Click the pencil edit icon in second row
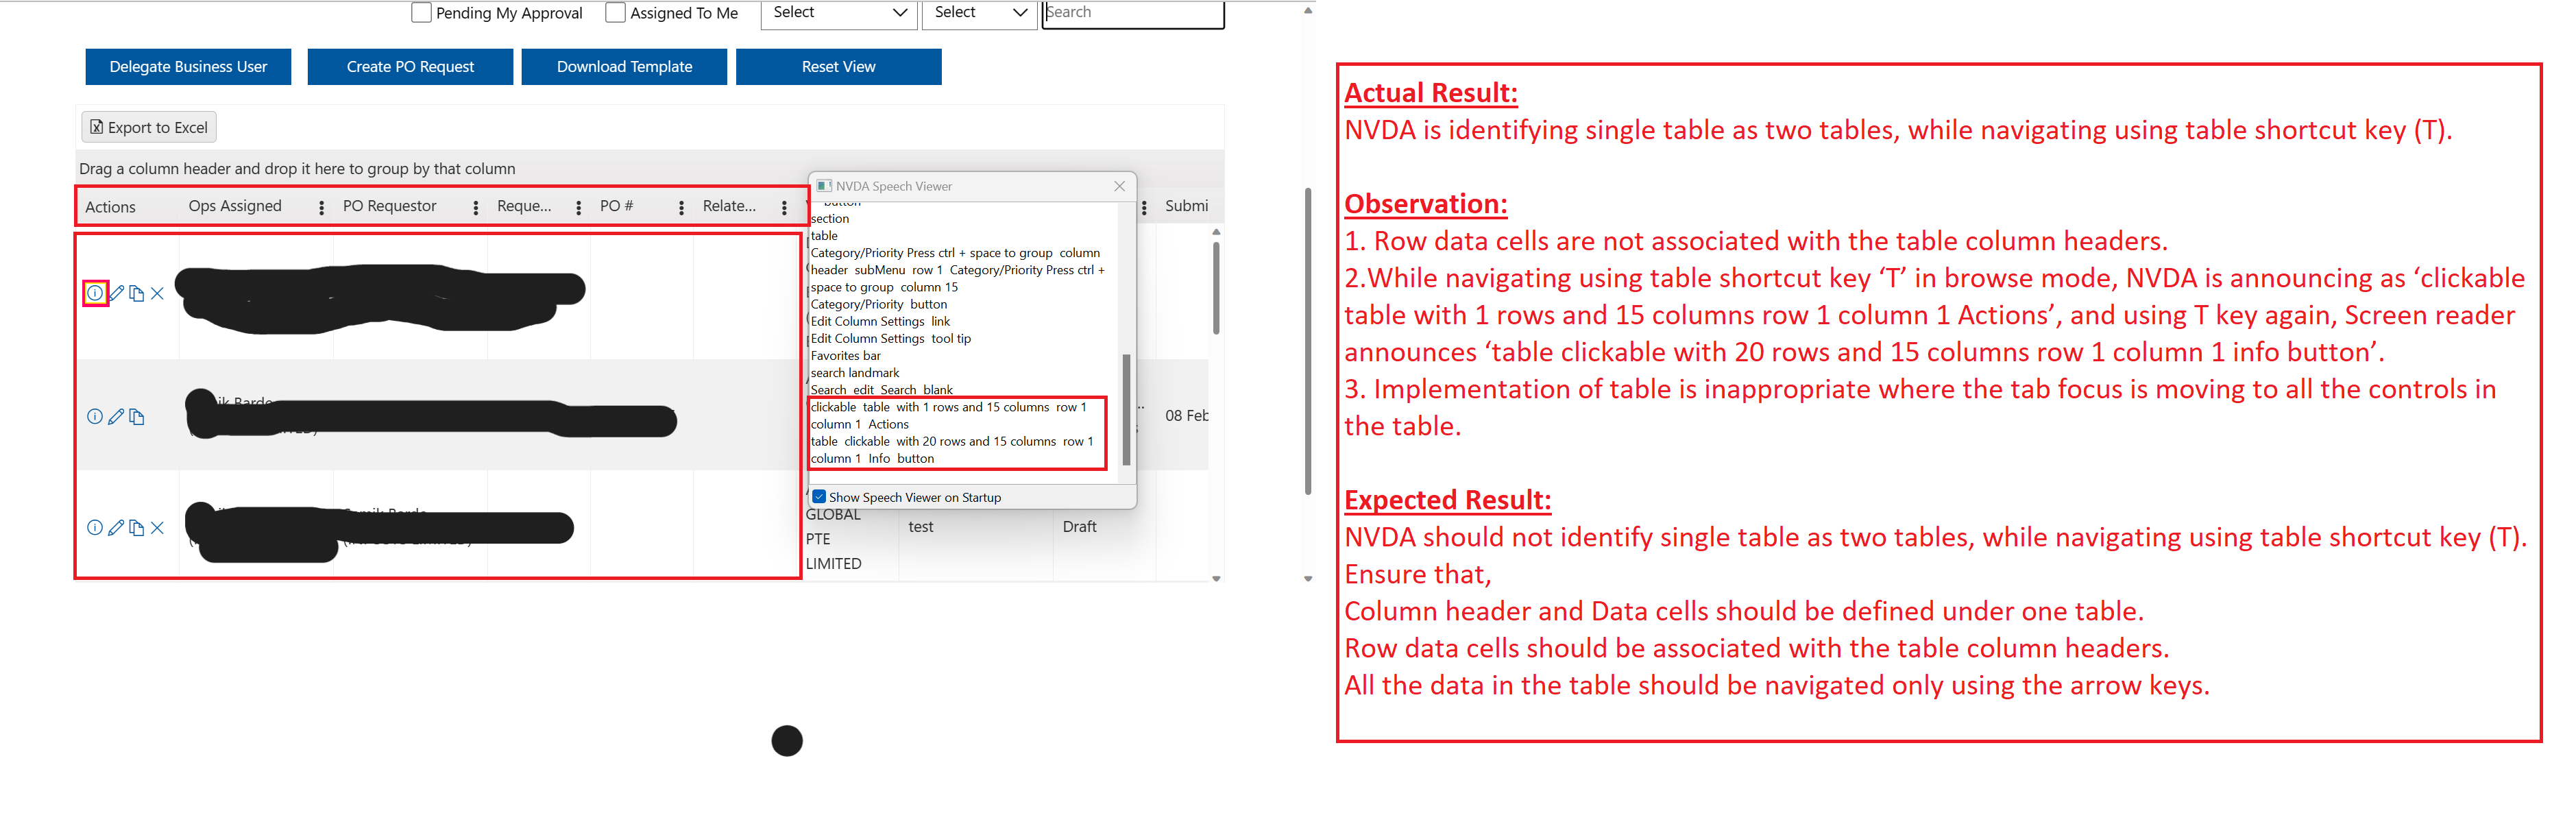This screenshot has height=824, width=2576. click(116, 417)
